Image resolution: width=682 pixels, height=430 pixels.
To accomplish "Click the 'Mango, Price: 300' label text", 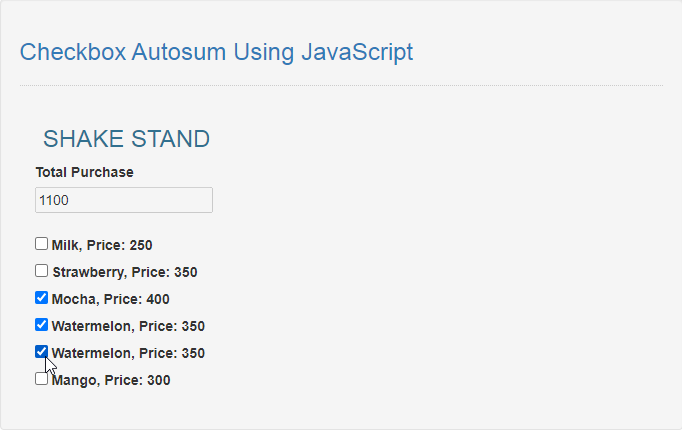I will point(111,380).
